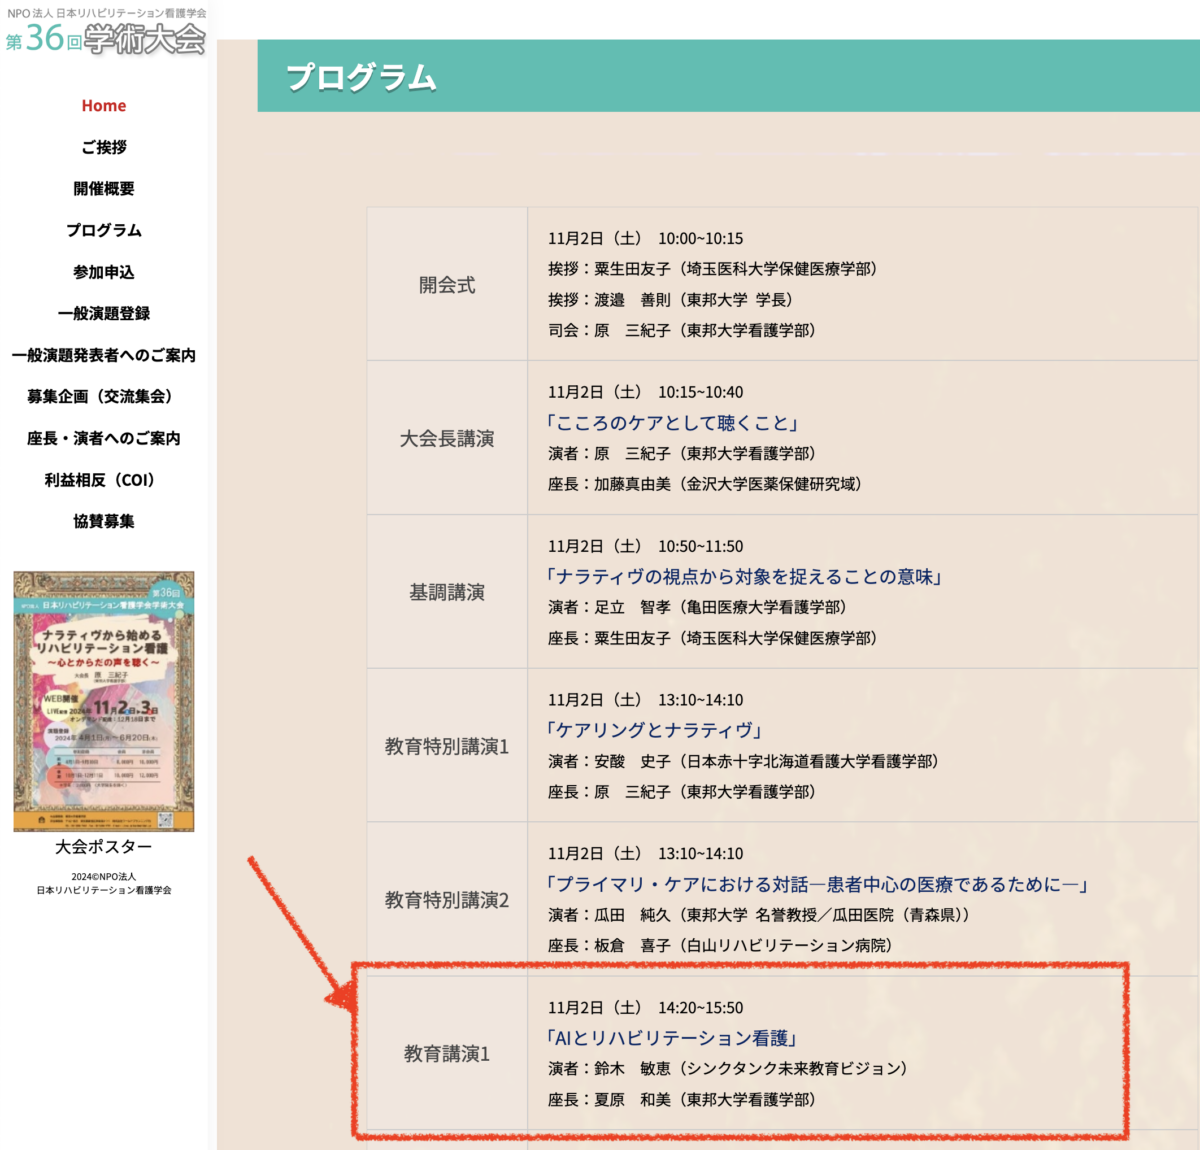1200x1150 pixels.
Task: Click the 大会ポスター caption text
Action: (x=104, y=847)
